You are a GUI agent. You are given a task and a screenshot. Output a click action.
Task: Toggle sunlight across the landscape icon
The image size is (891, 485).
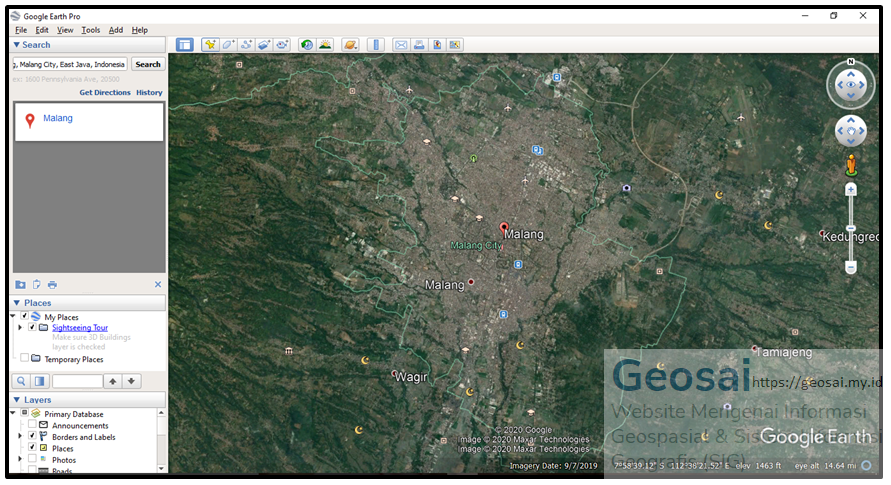coord(325,45)
